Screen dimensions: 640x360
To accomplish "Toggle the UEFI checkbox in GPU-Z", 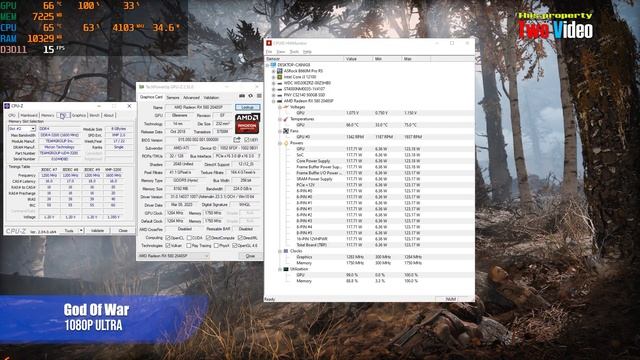I will tap(247, 140).
